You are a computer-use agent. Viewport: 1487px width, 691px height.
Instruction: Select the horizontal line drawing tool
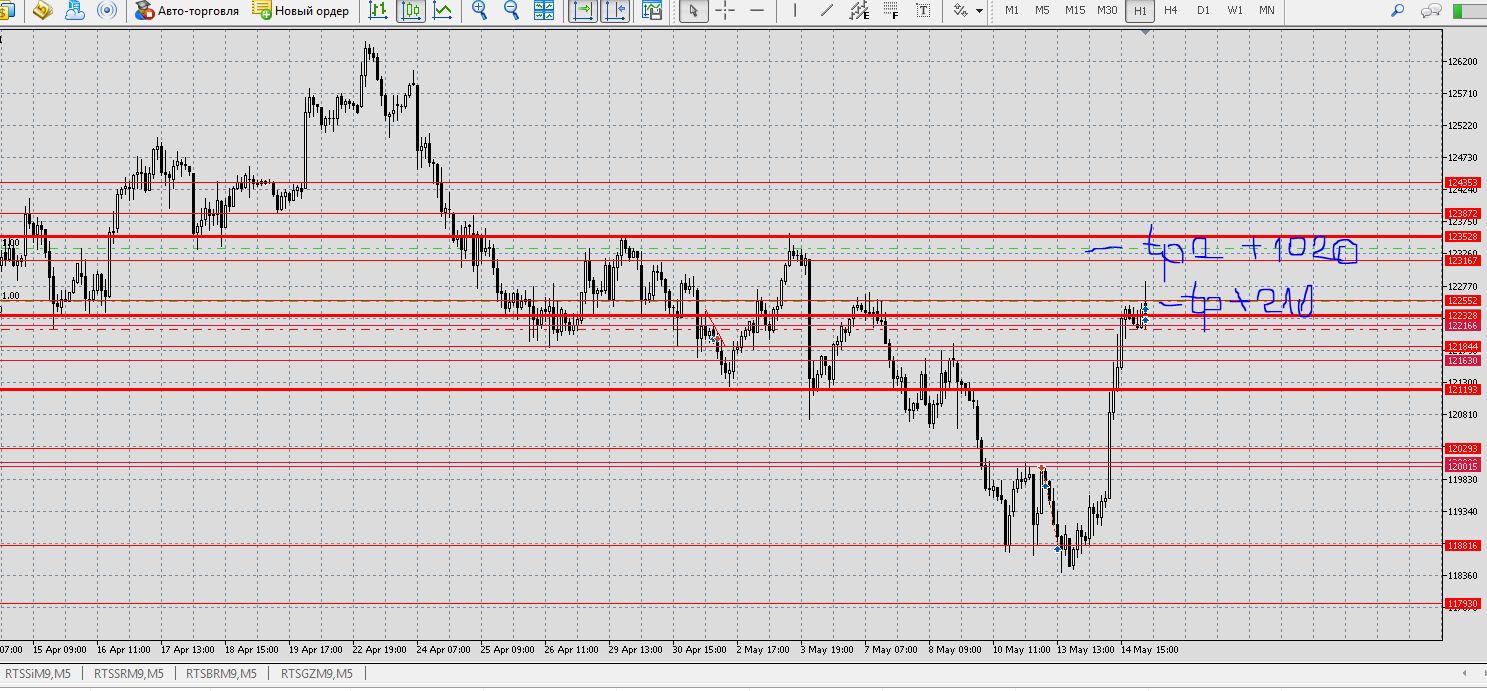coord(759,11)
